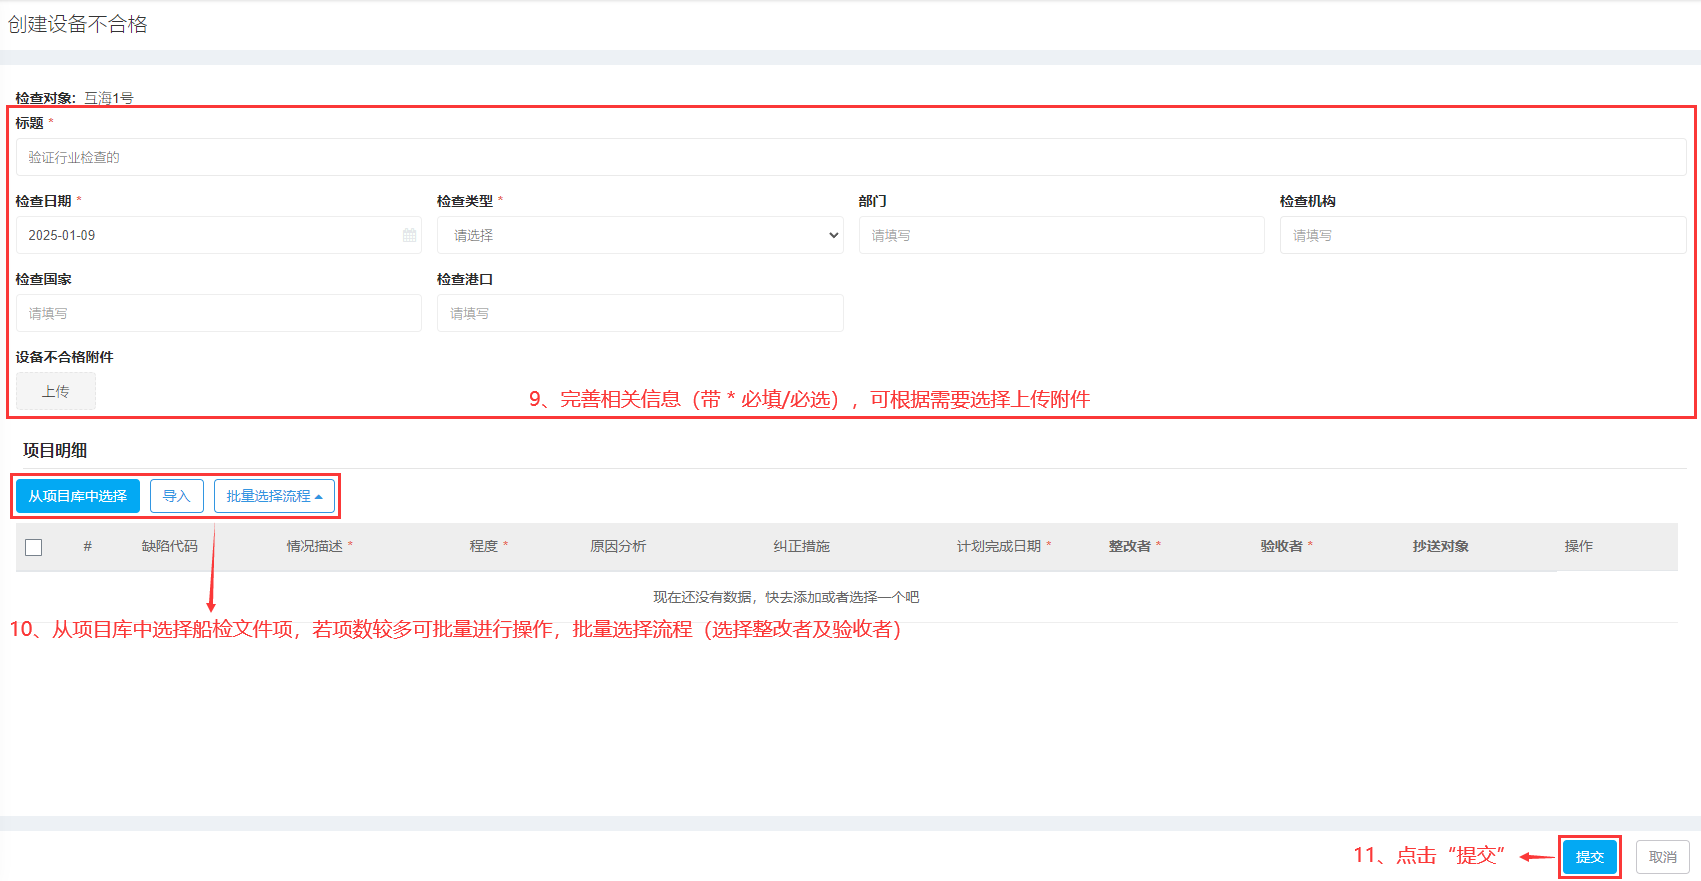
Task: Open the 检查类型 dropdown
Action: point(640,235)
